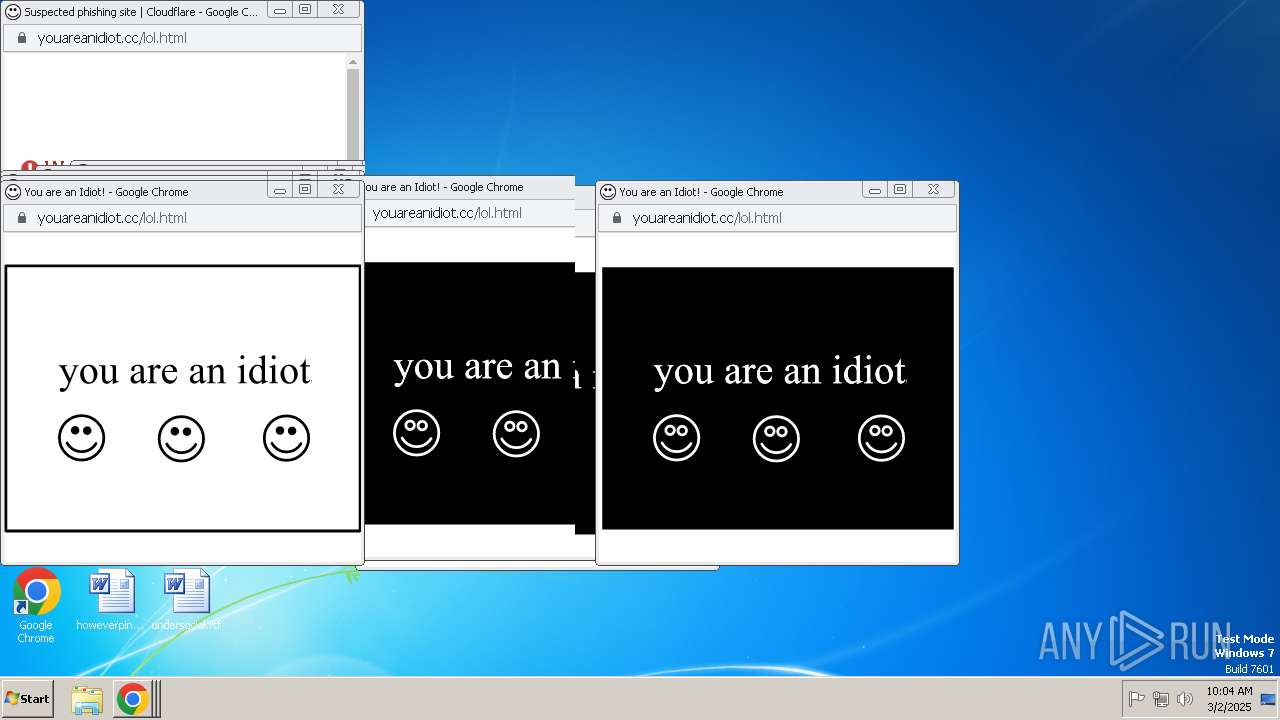Click 'you are an idiot' text in right window
This screenshot has height=720, width=1280.
pyautogui.click(x=780, y=371)
